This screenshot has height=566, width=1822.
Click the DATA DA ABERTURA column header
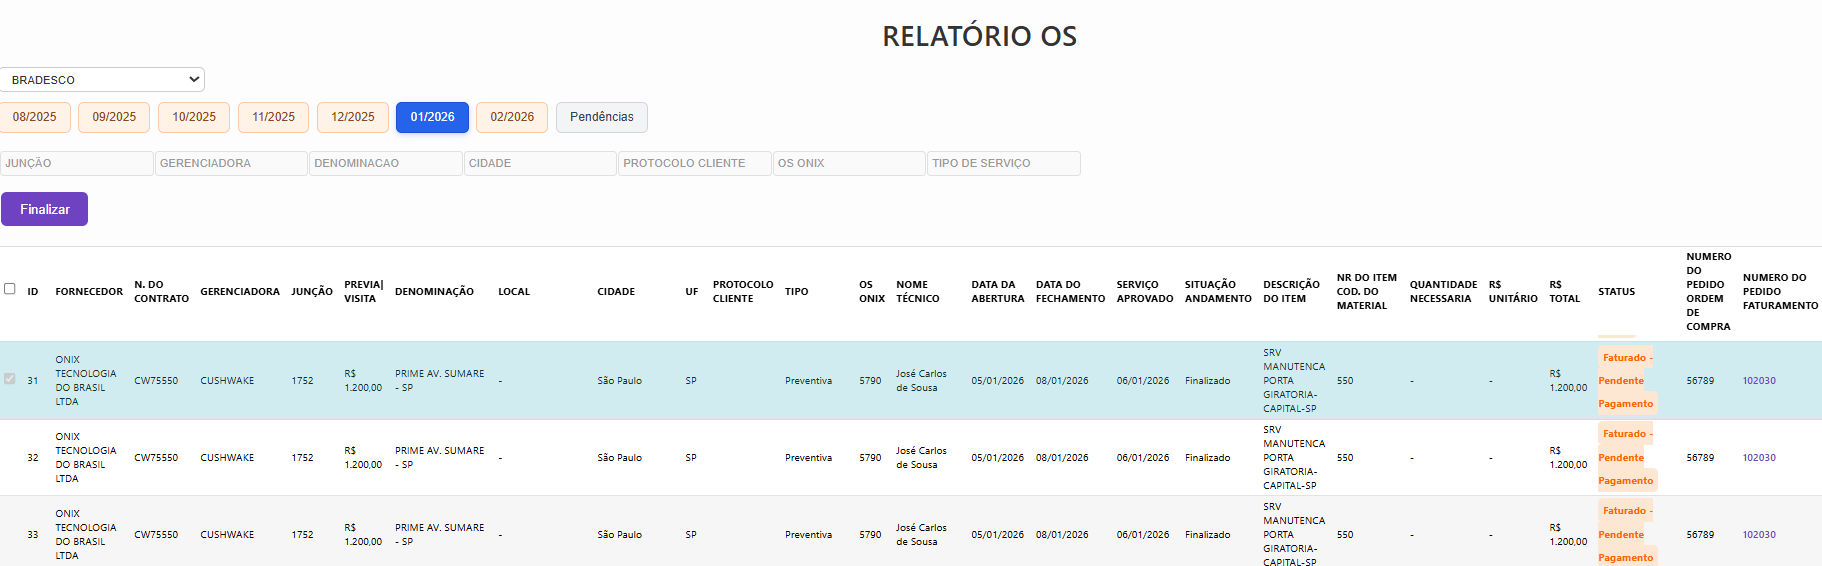pyautogui.click(x=997, y=292)
